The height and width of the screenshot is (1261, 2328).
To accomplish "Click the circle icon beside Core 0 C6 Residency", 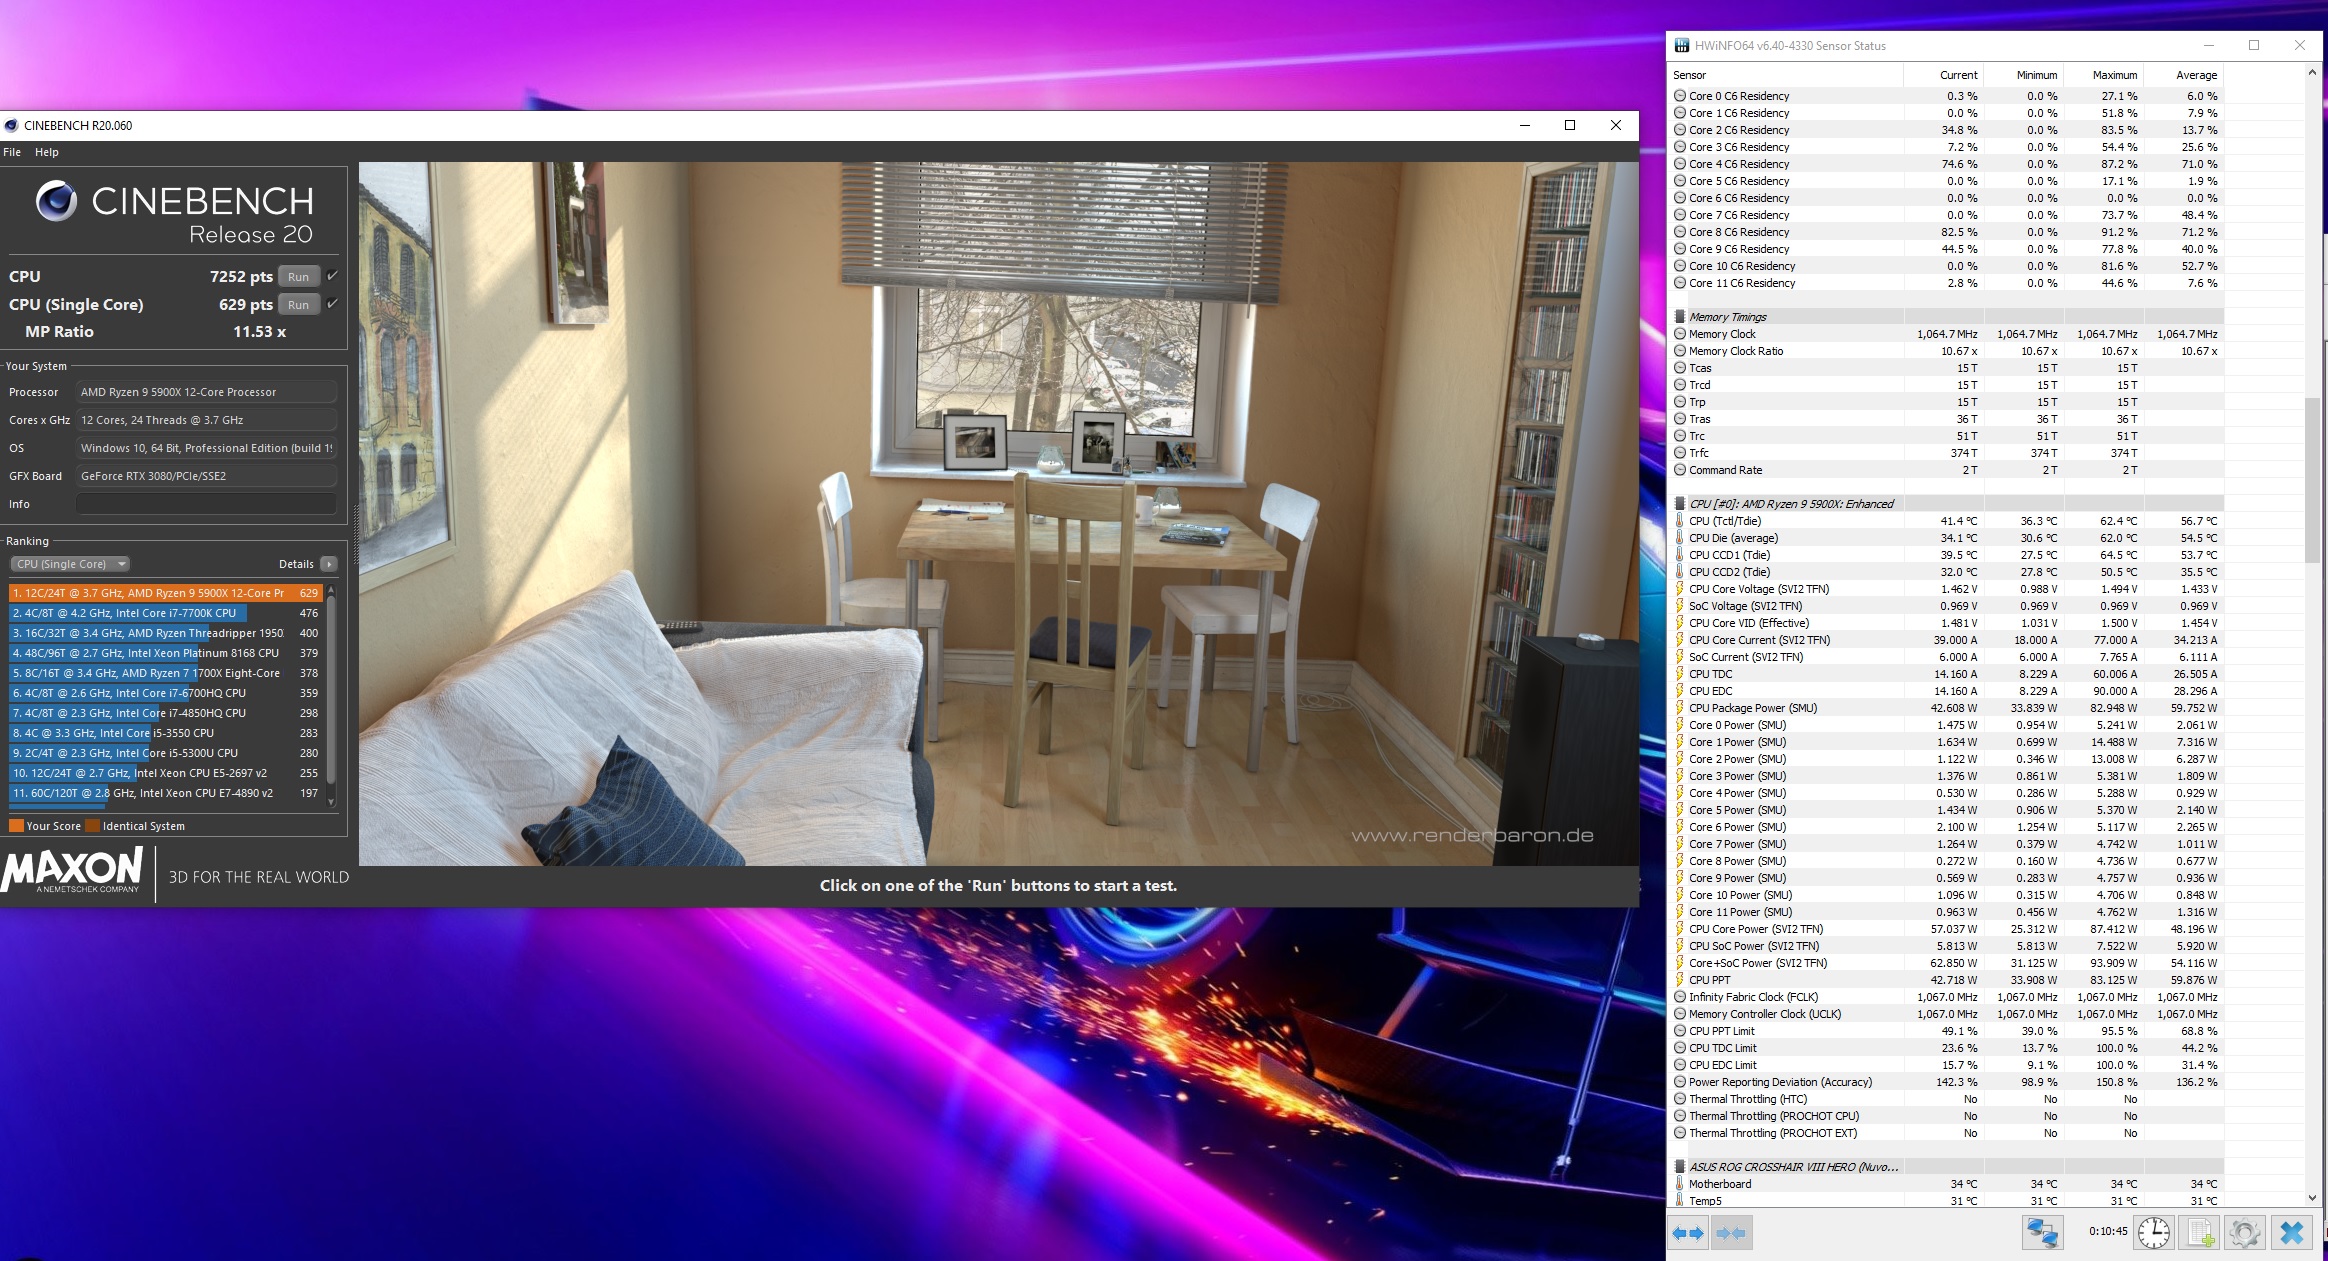I will coord(1679,96).
